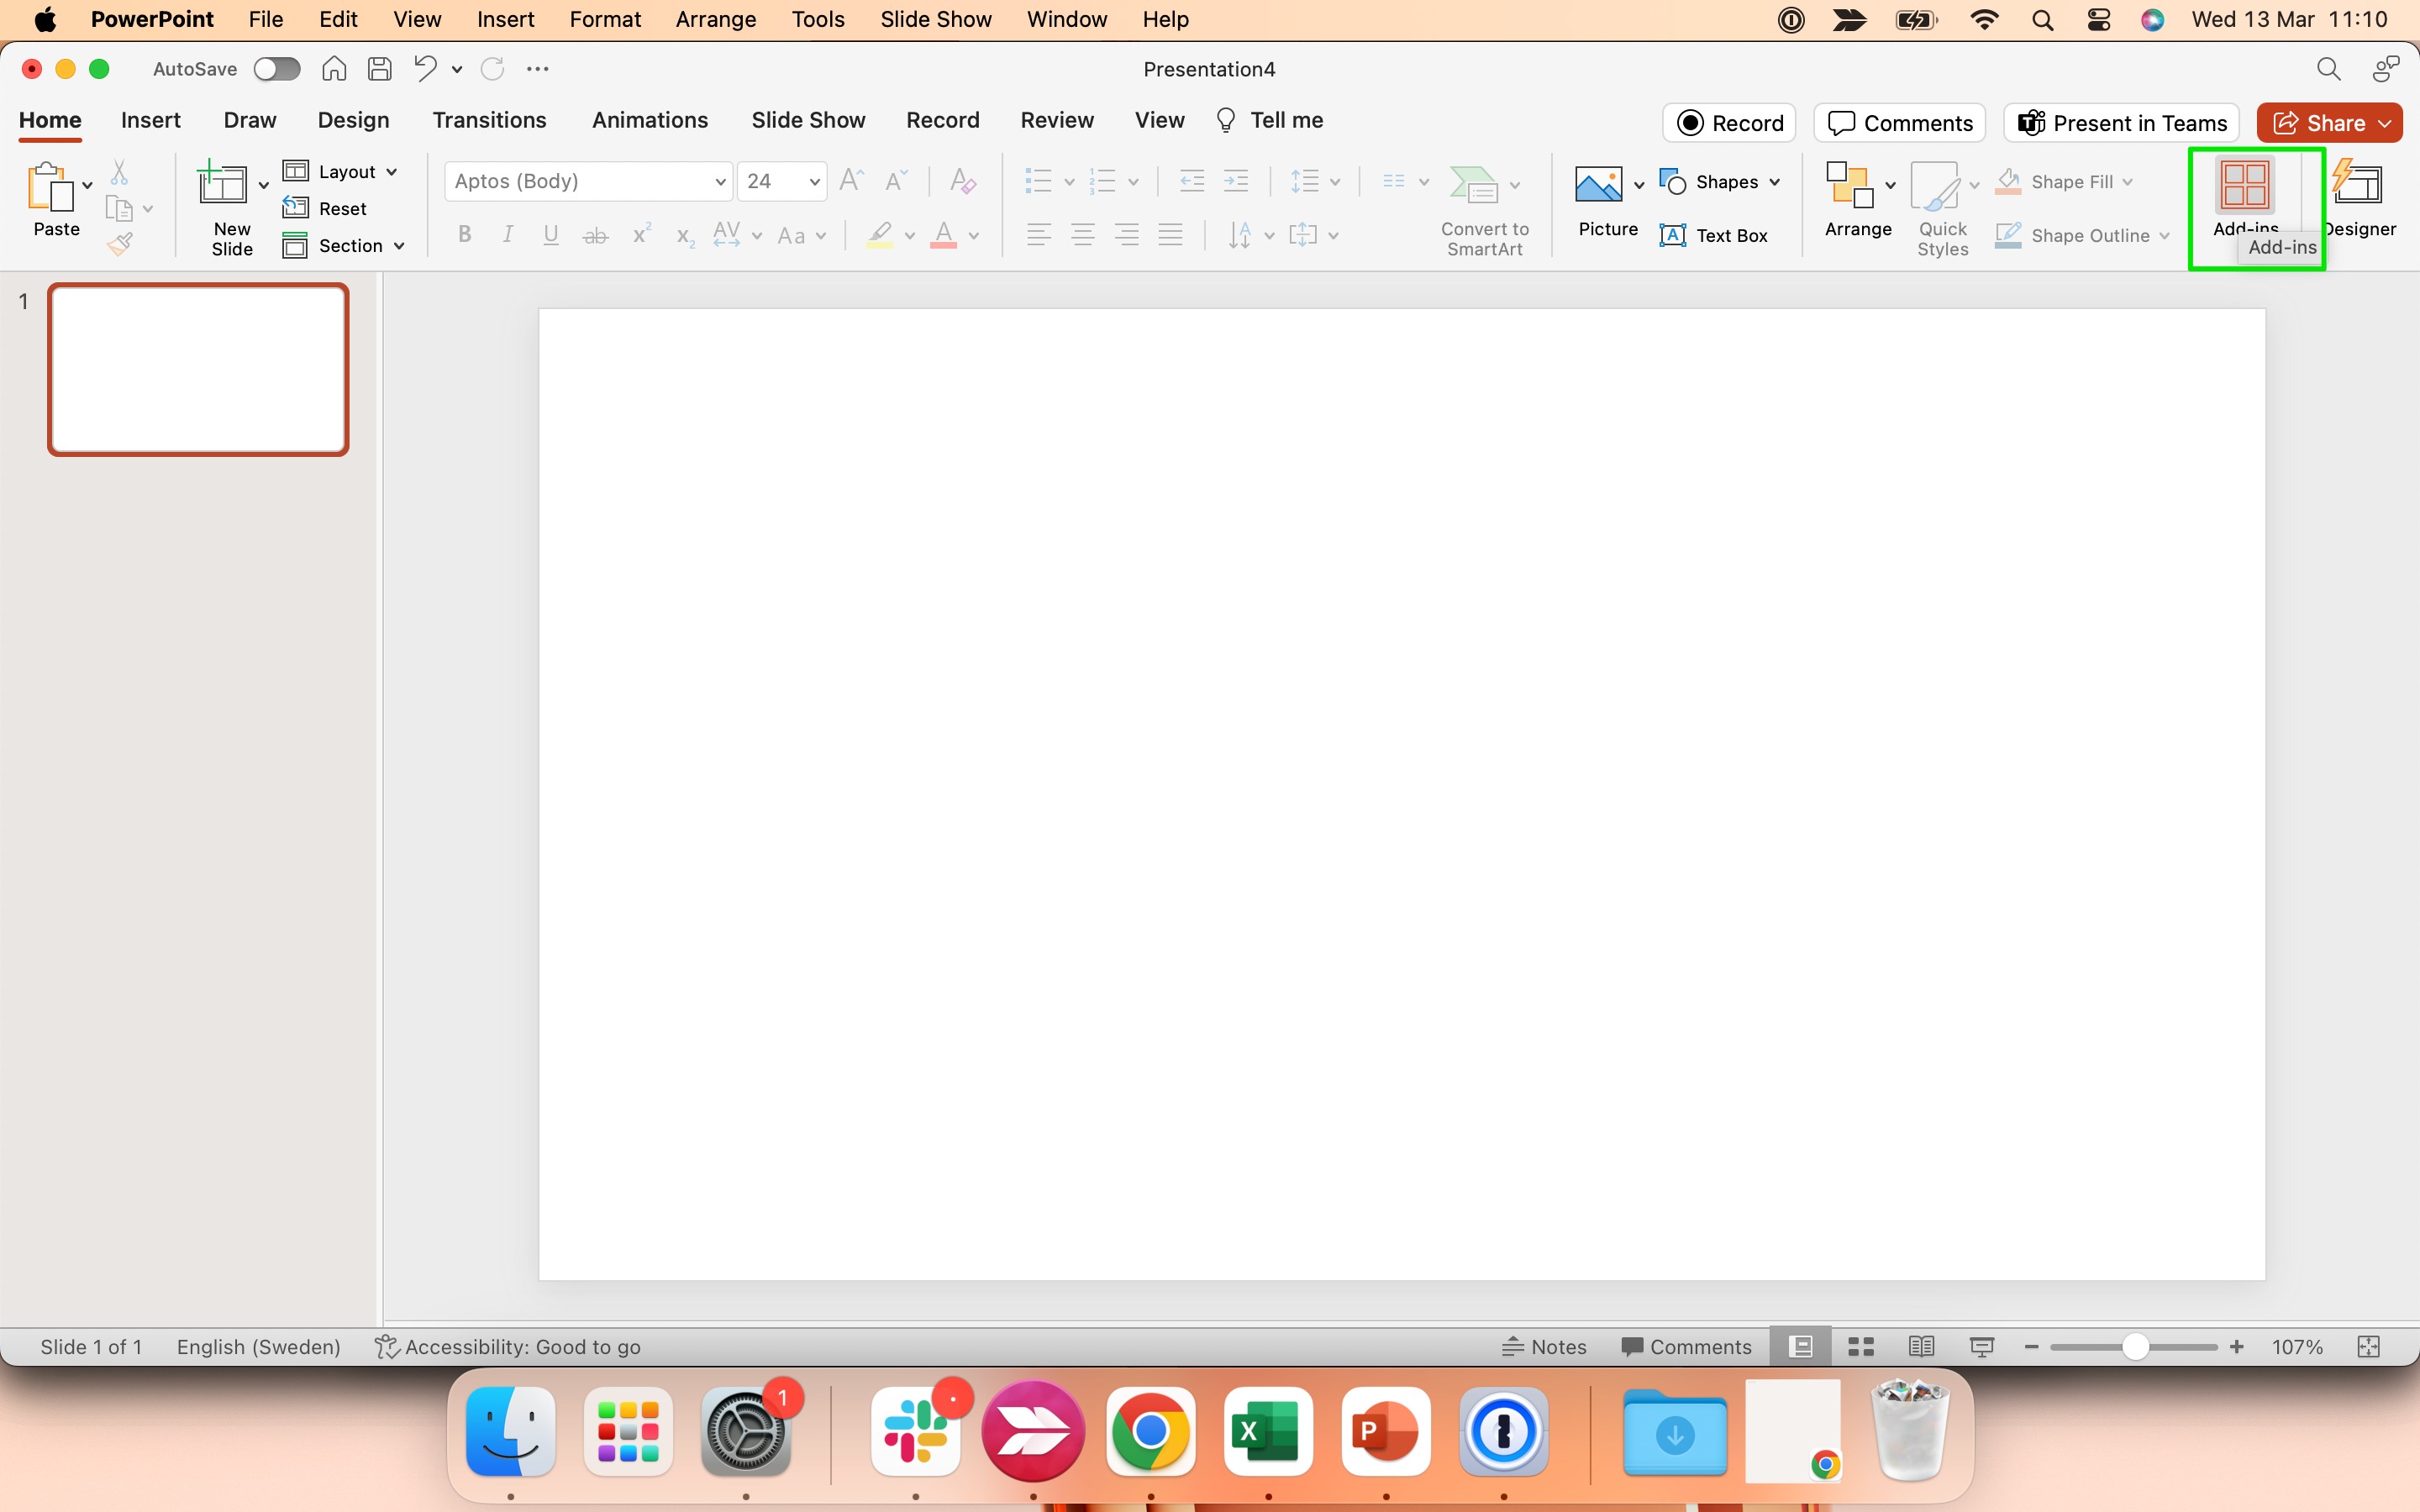
Task: Toggle the Notes pane in status bar
Action: click(x=1545, y=1347)
